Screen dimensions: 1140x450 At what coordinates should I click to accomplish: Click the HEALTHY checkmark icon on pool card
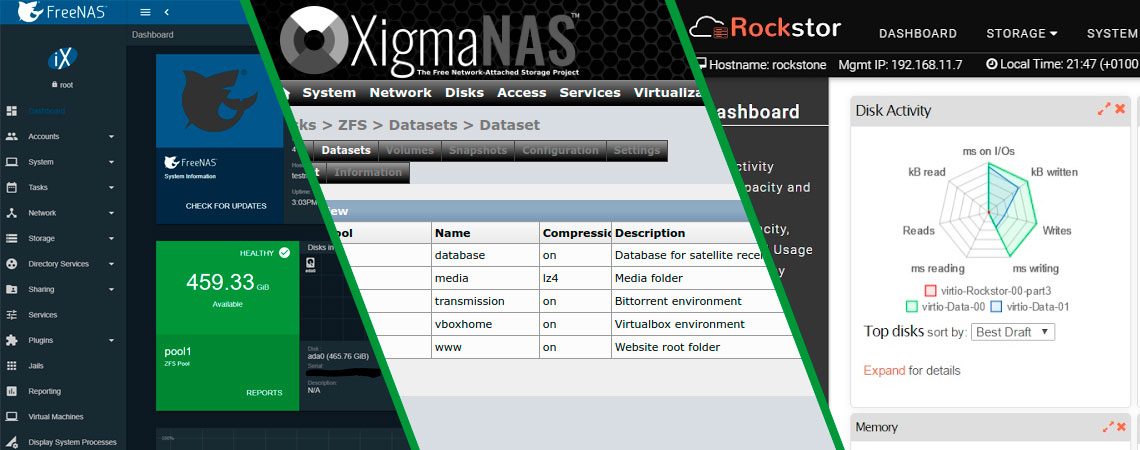coord(284,253)
